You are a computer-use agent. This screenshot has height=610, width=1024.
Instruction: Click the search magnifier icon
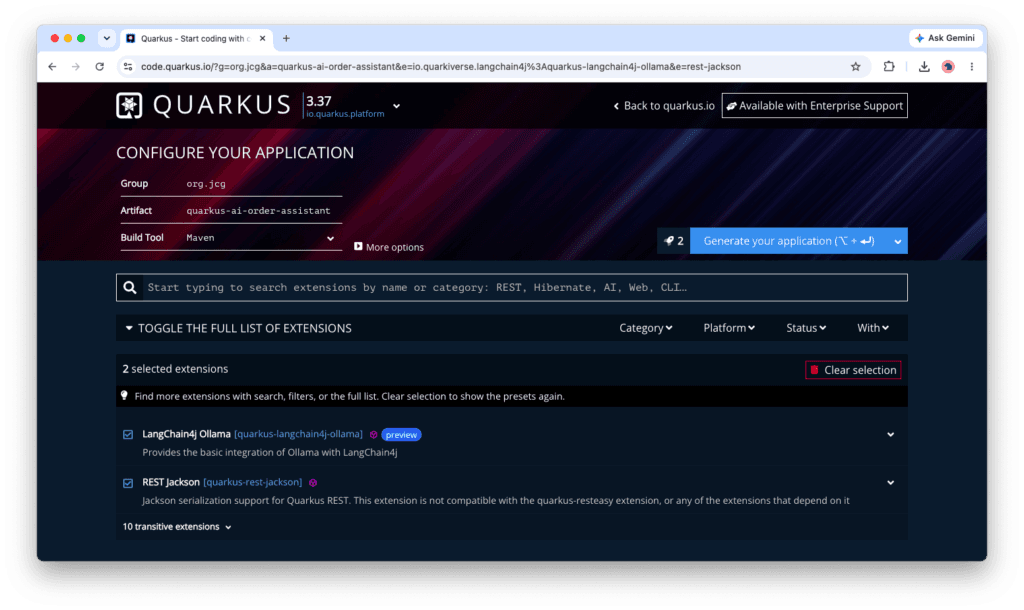click(x=130, y=287)
